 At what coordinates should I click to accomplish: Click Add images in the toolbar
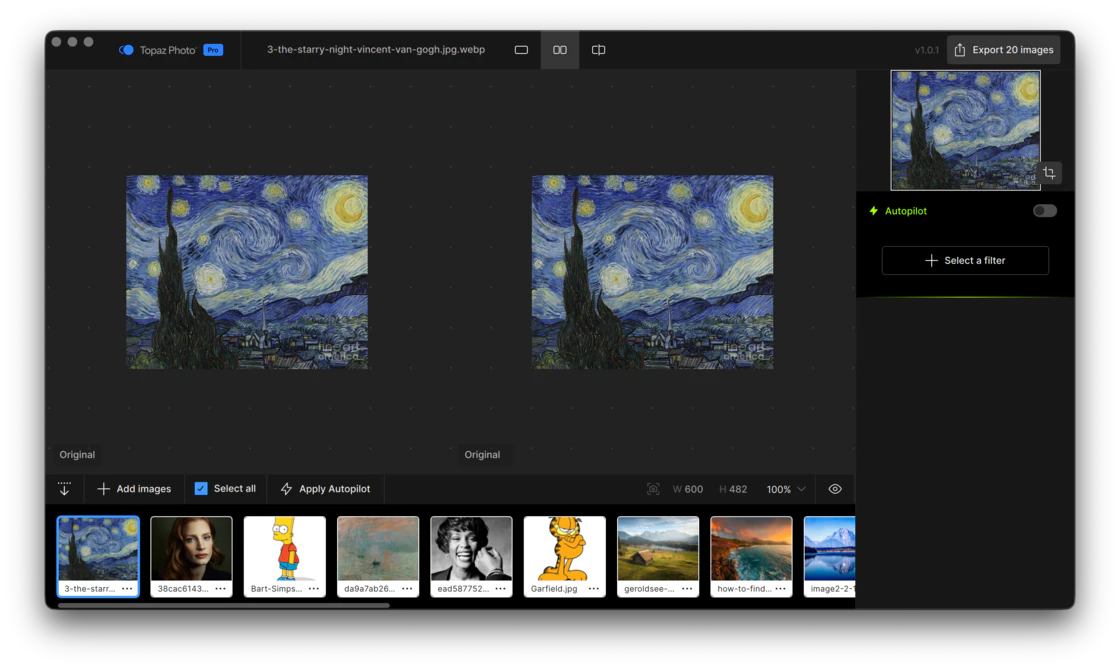[134, 489]
